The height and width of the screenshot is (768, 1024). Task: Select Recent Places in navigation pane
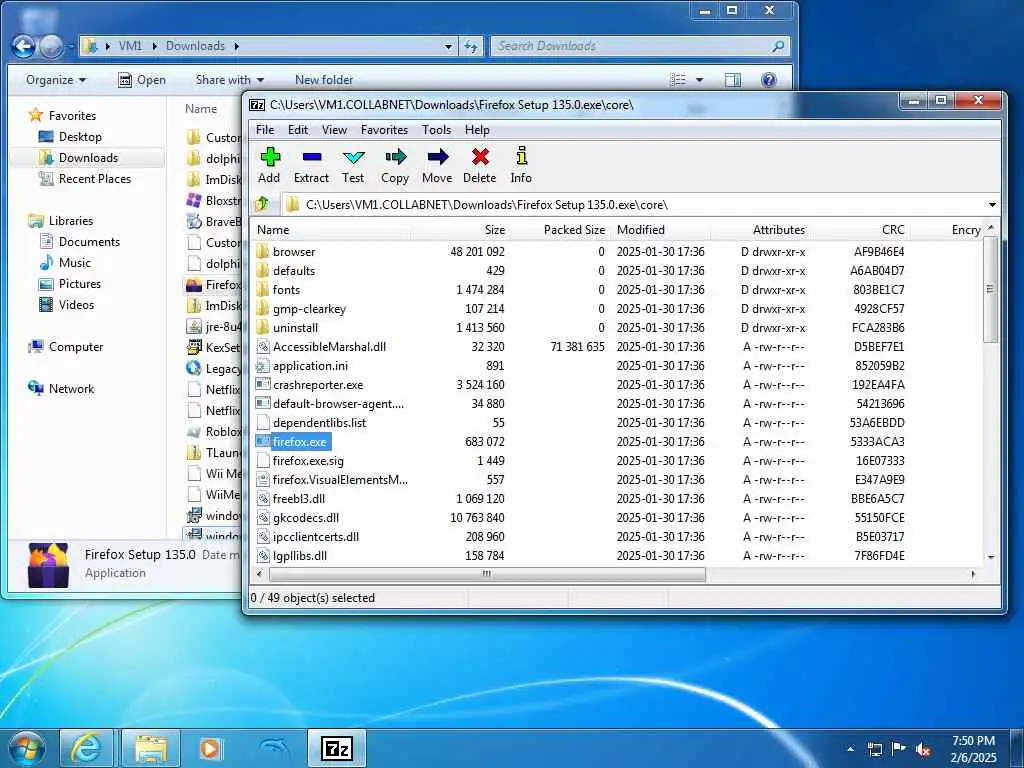(x=86, y=179)
